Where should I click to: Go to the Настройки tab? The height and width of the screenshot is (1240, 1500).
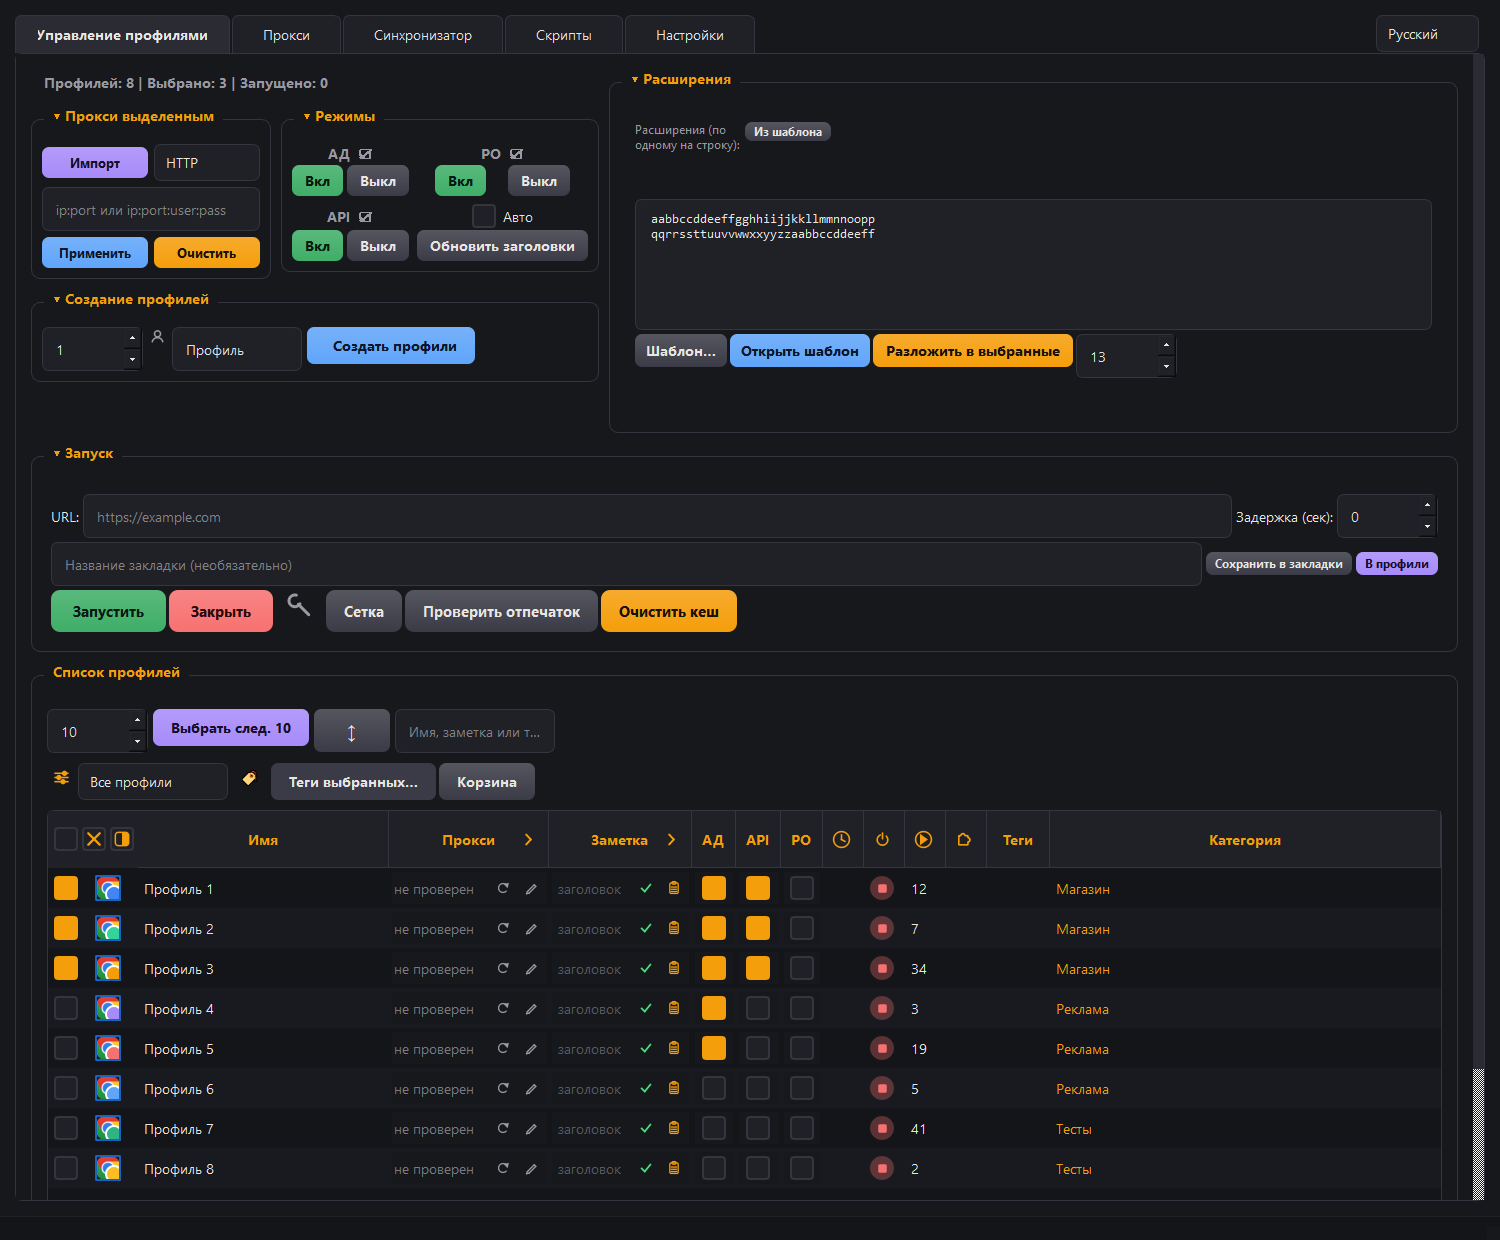coord(690,35)
